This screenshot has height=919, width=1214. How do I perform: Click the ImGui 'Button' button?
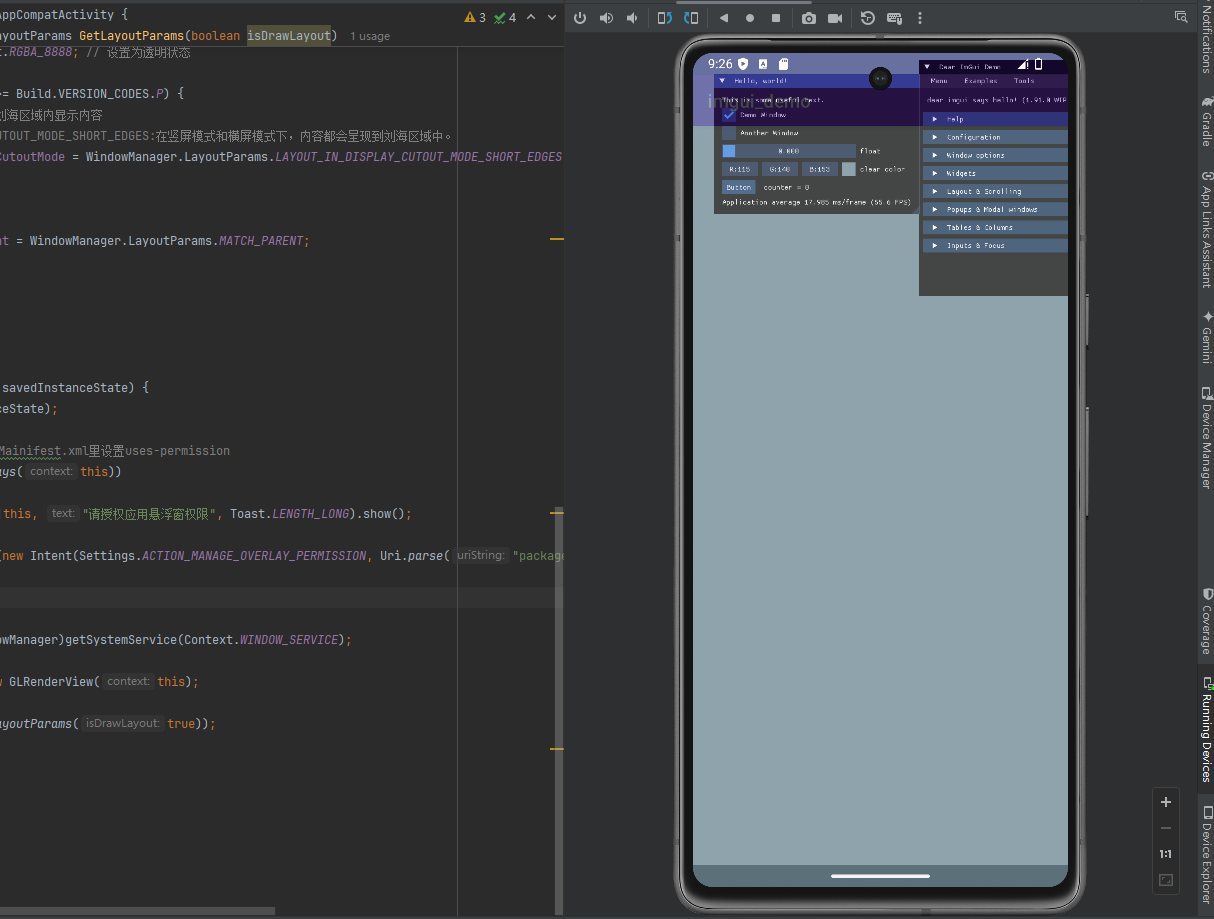738,187
